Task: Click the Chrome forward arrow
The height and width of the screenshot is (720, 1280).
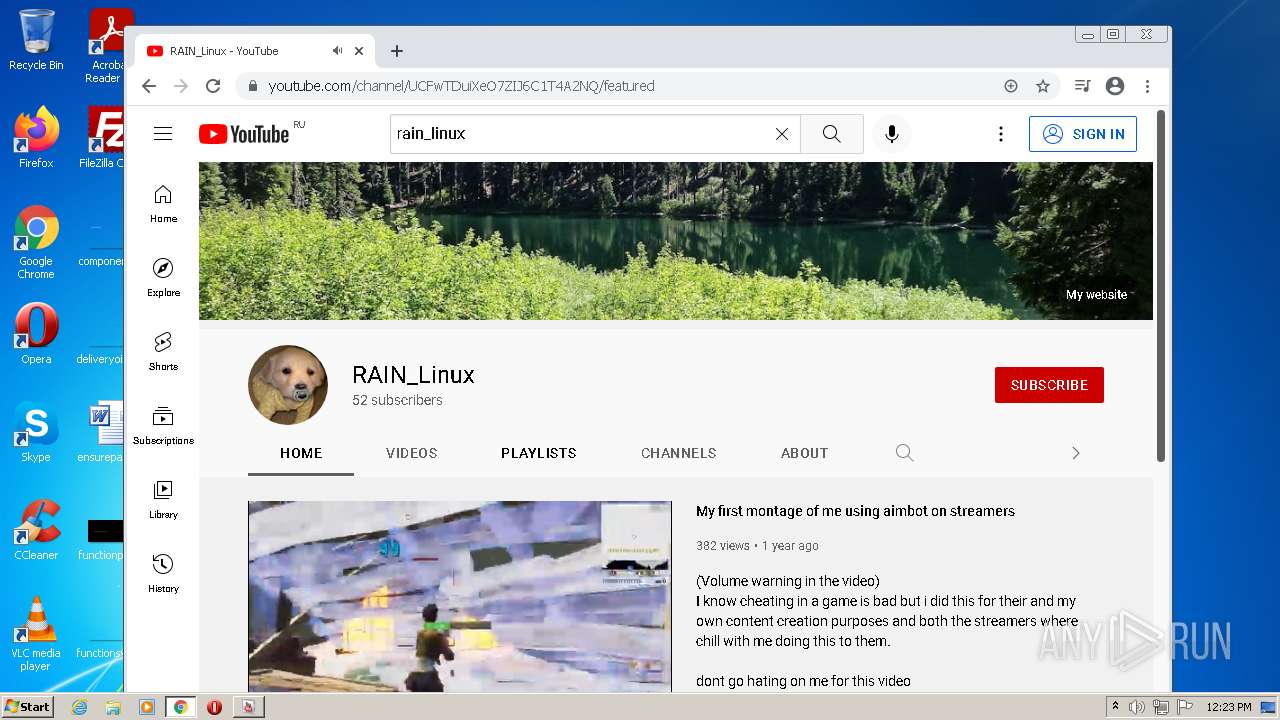Action: tap(181, 86)
